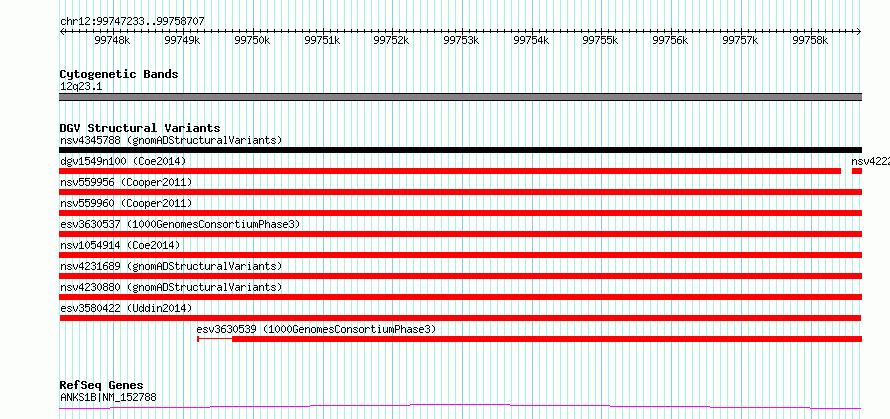Click the 99751k ruler tick label
890x419 pixels.
322,40
